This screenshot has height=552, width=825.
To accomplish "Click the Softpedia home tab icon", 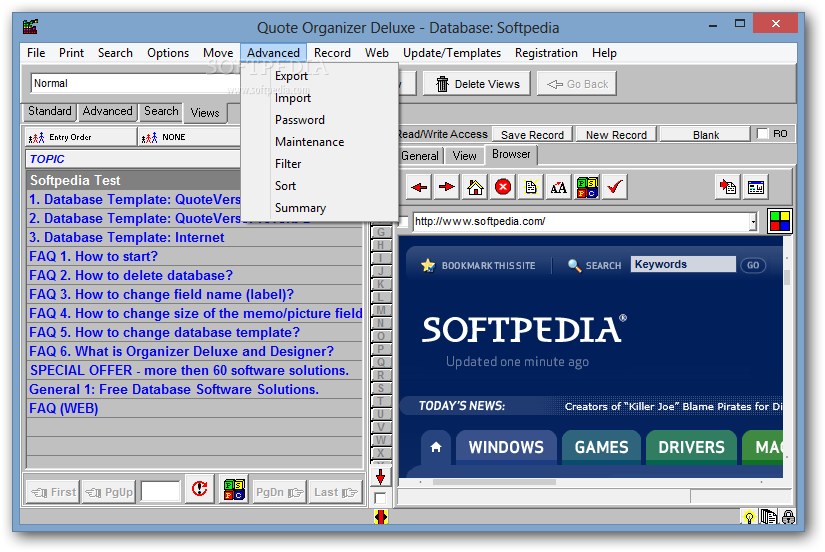I will [x=436, y=447].
